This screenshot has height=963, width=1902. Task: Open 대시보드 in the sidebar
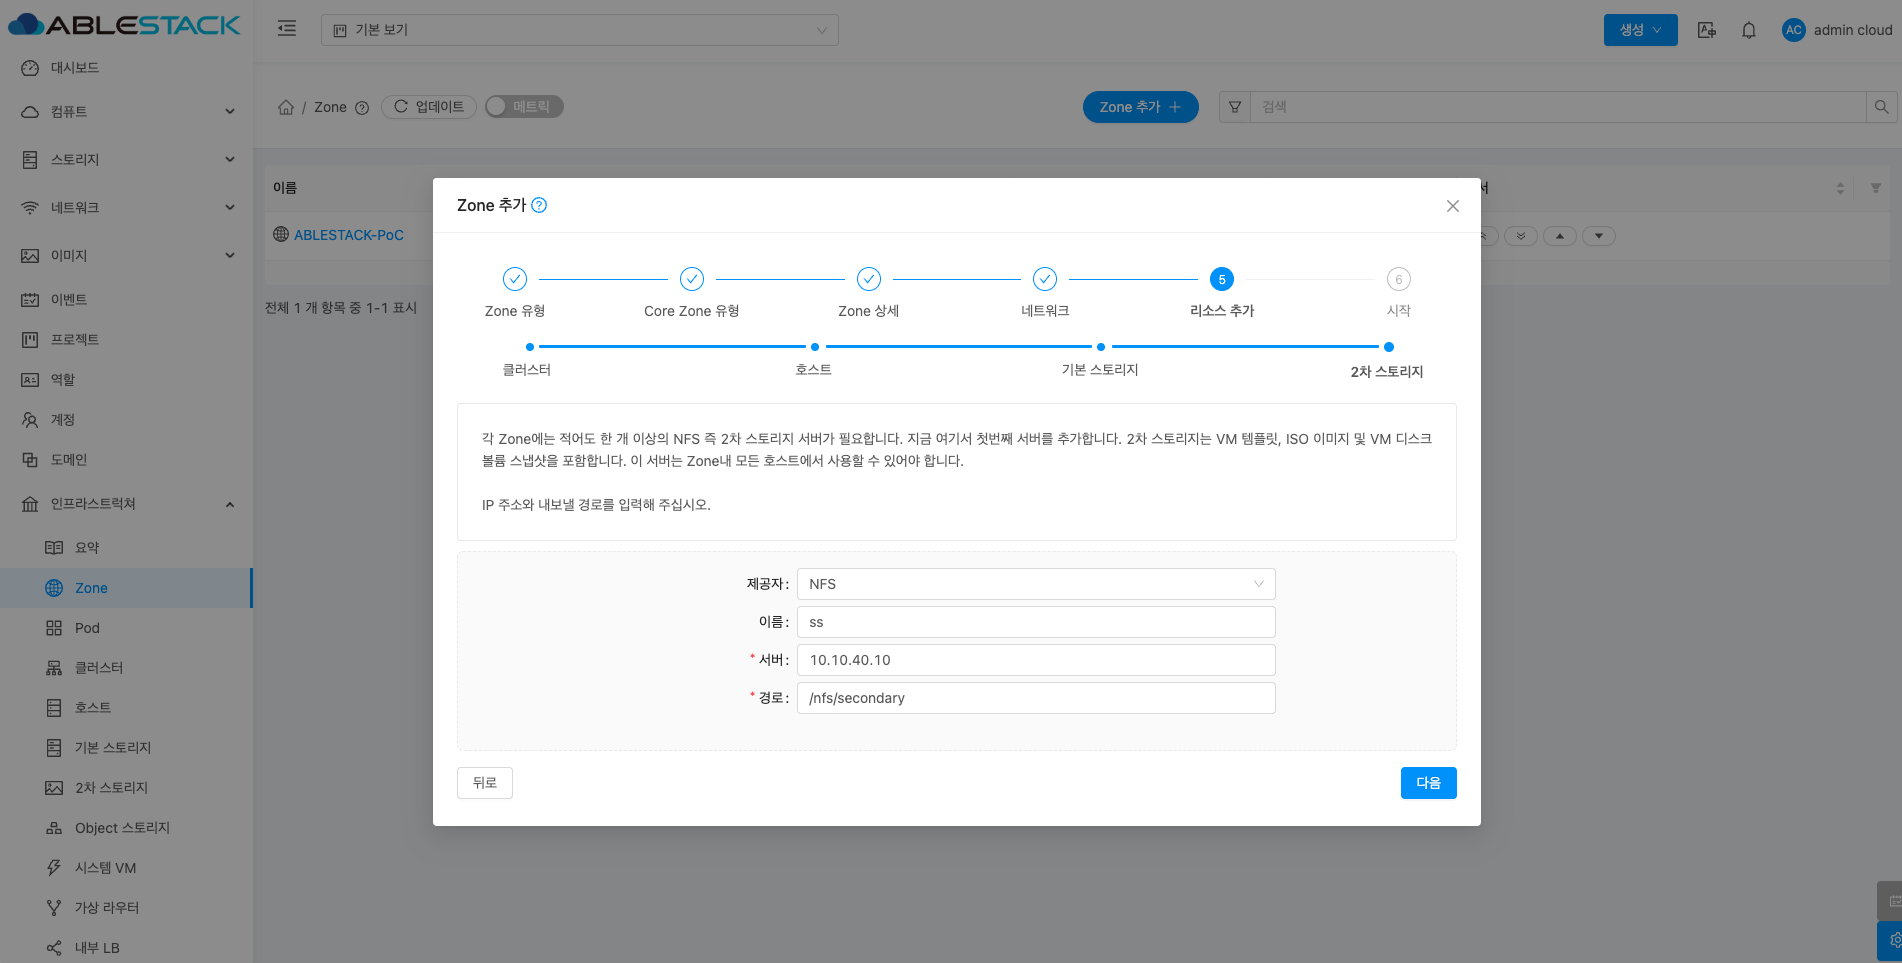click(126, 68)
